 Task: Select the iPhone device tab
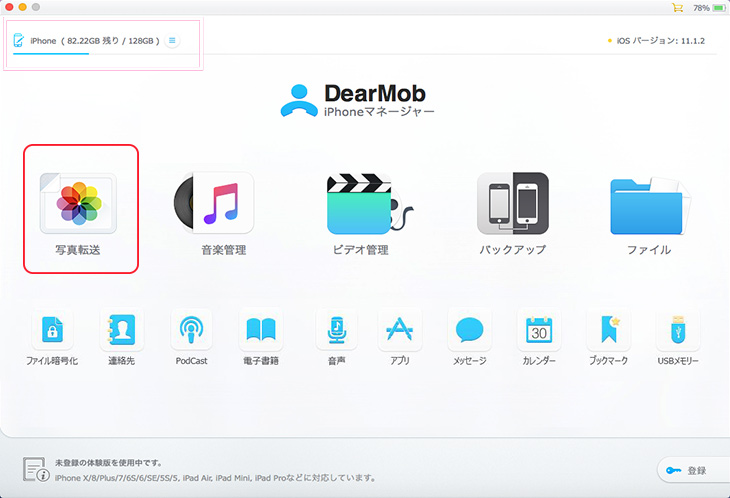click(96, 42)
